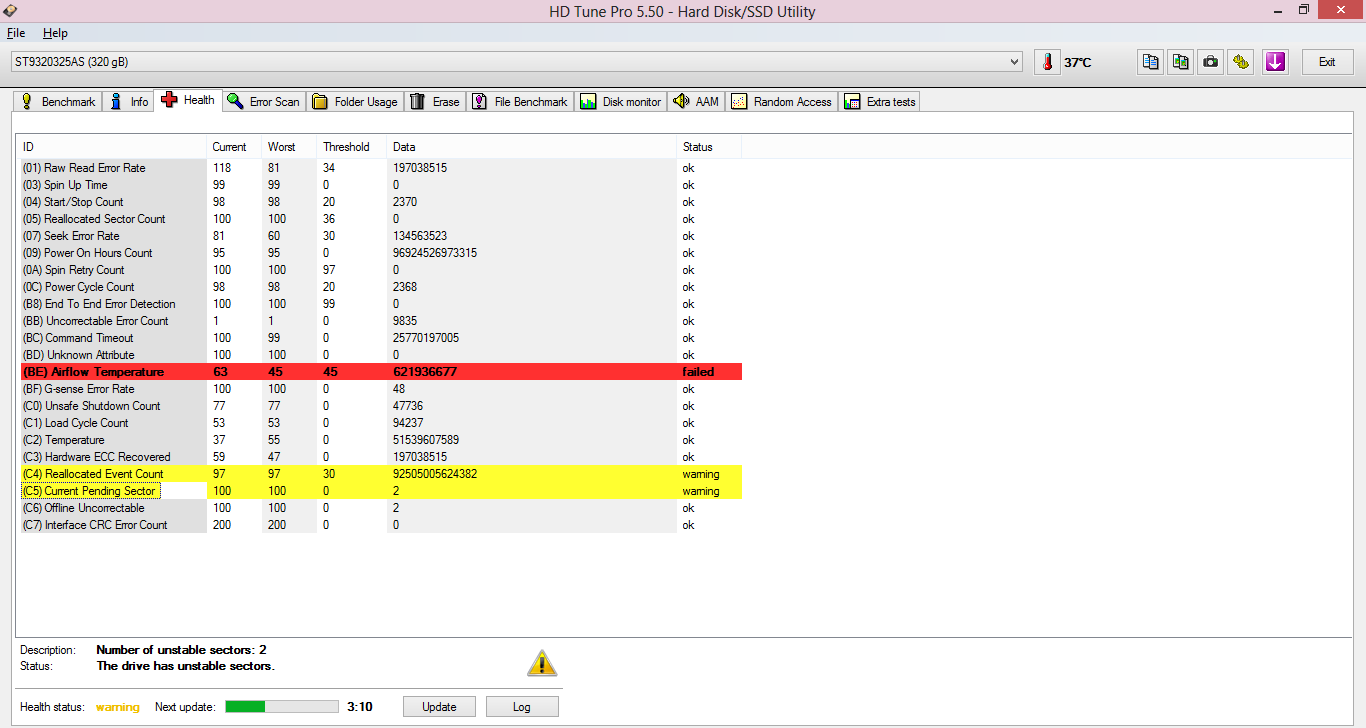The width and height of the screenshot is (1366, 728).
Task: Select the (04) Start/Stop Count row
Action: 381,202
